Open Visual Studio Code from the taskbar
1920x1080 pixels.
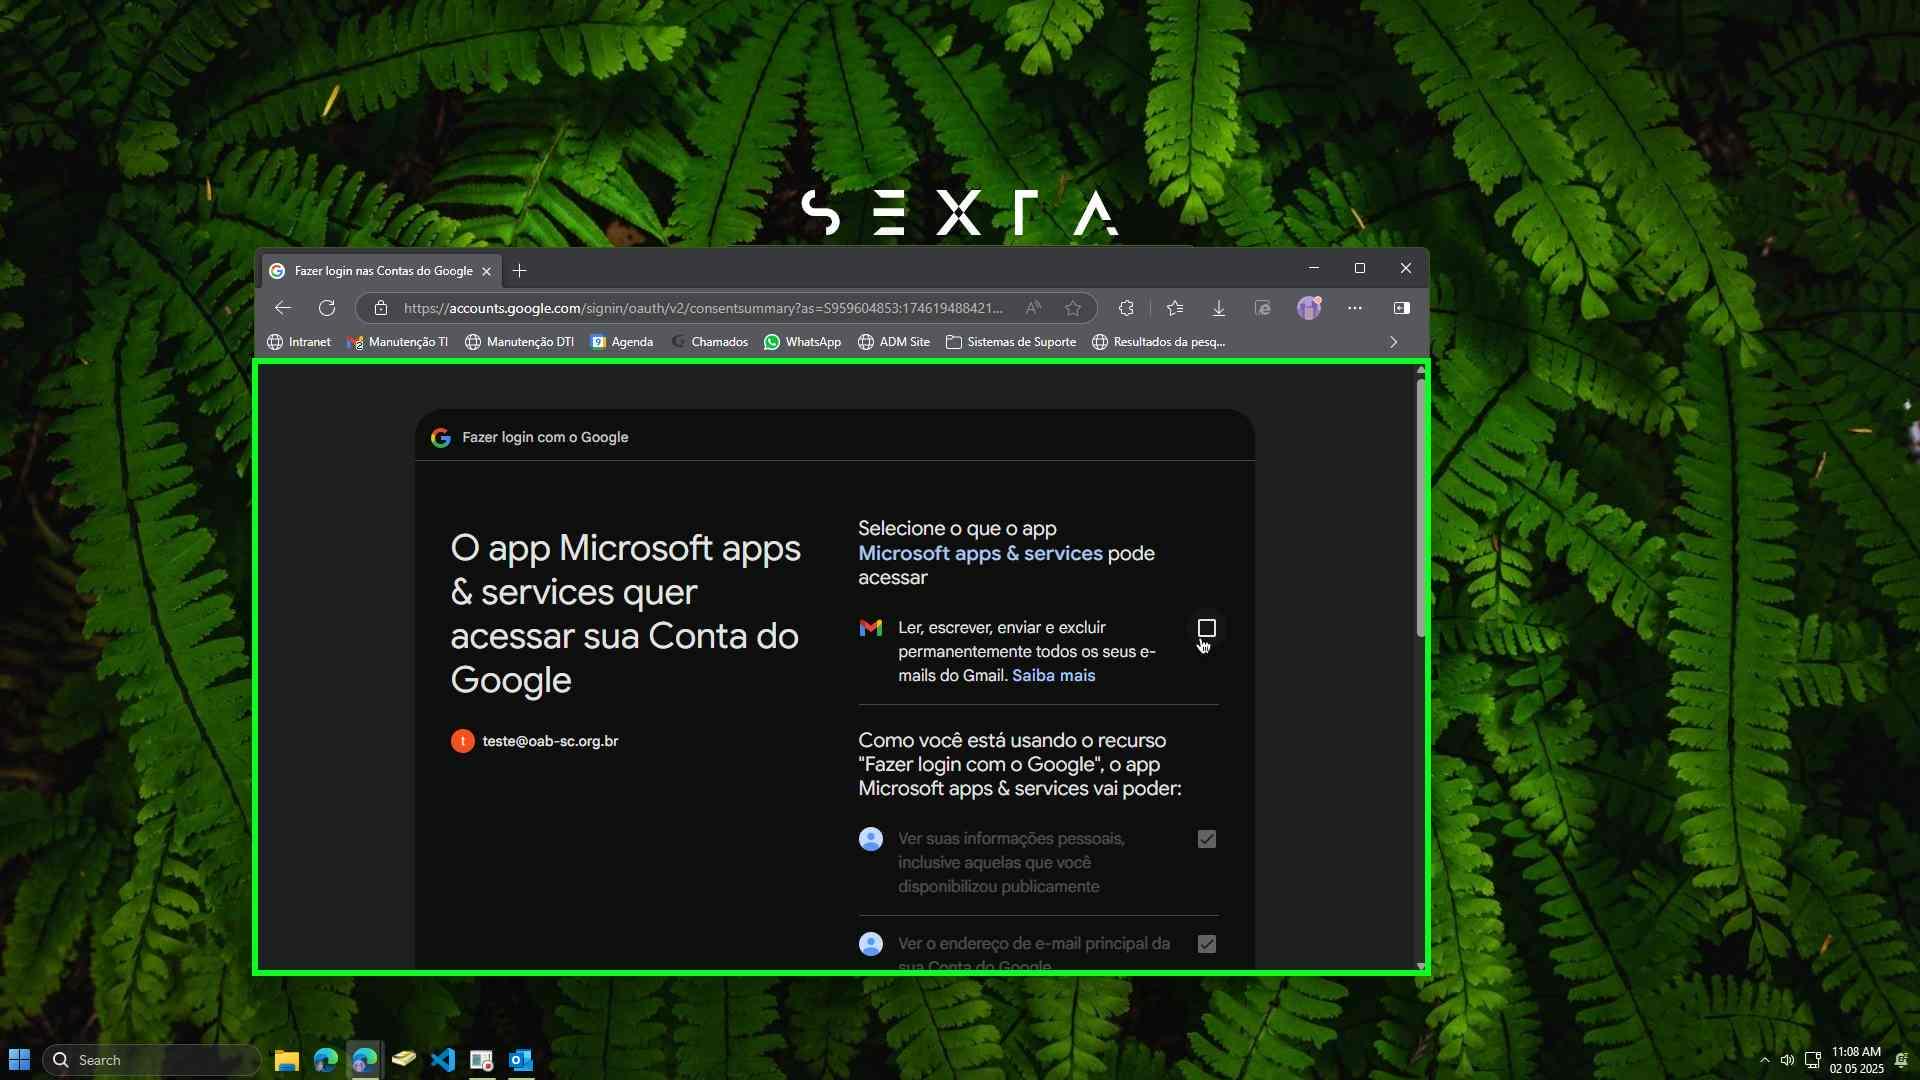pyautogui.click(x=443, y=1060)
